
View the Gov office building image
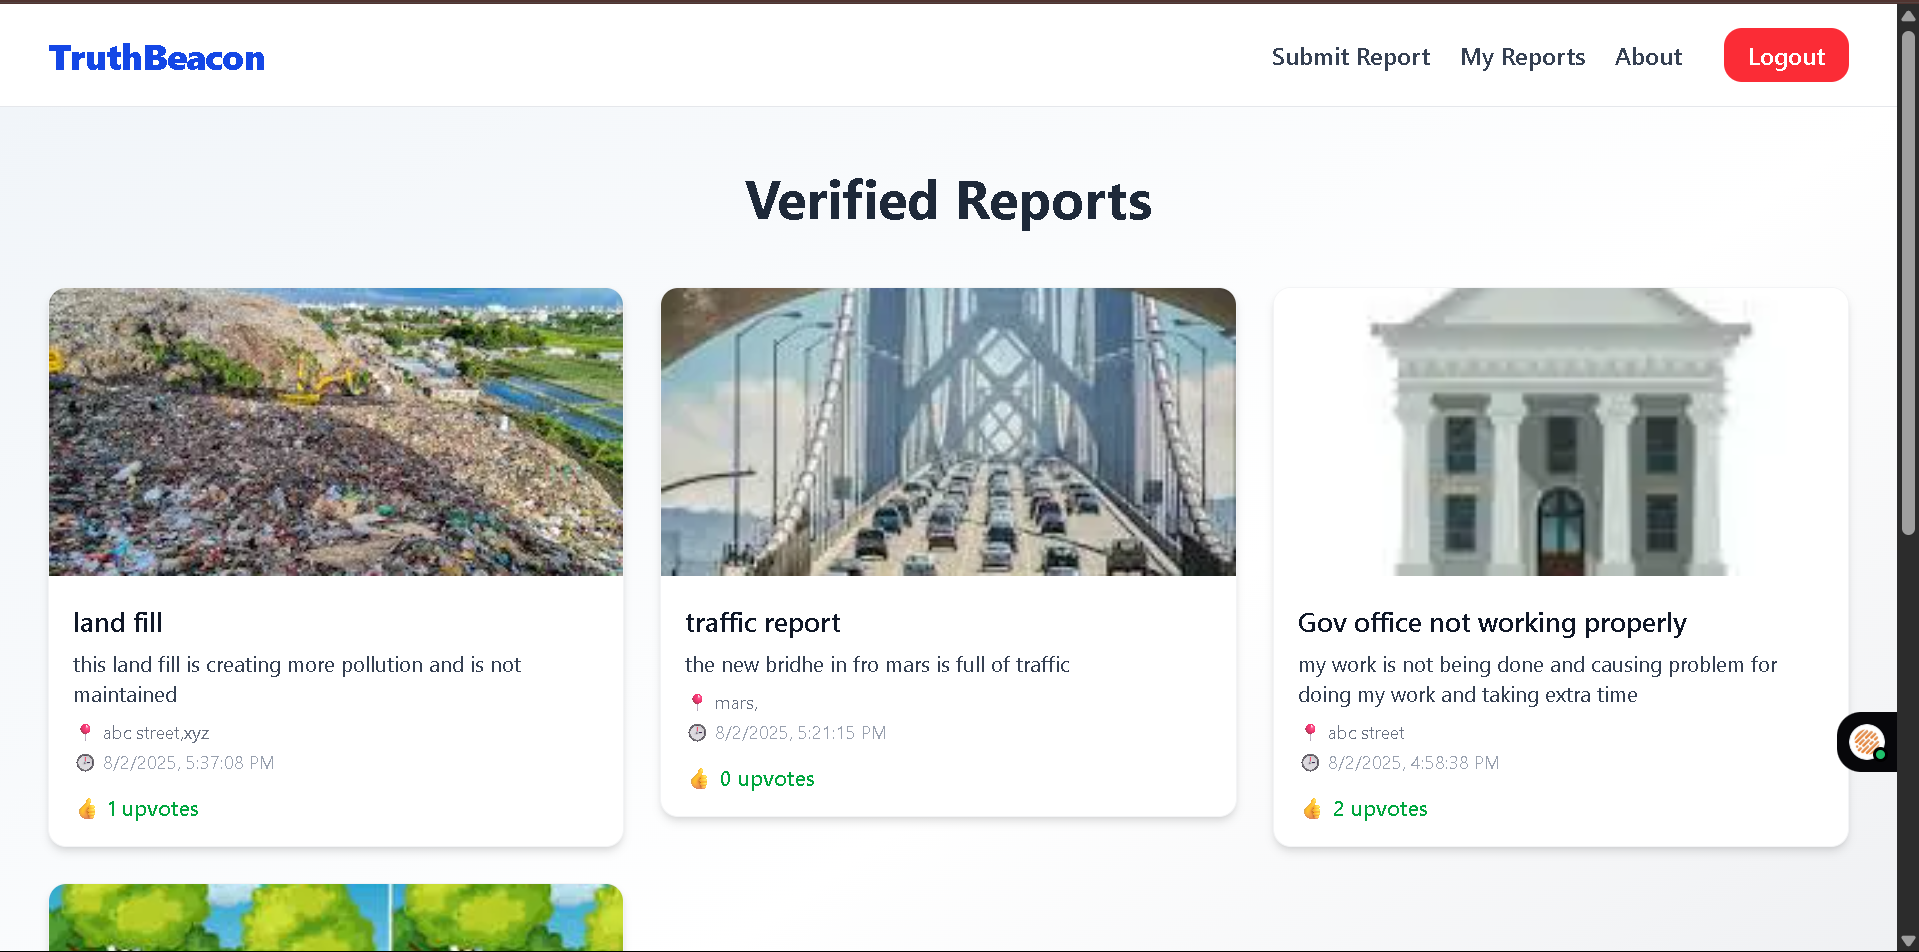(1560, 431)
